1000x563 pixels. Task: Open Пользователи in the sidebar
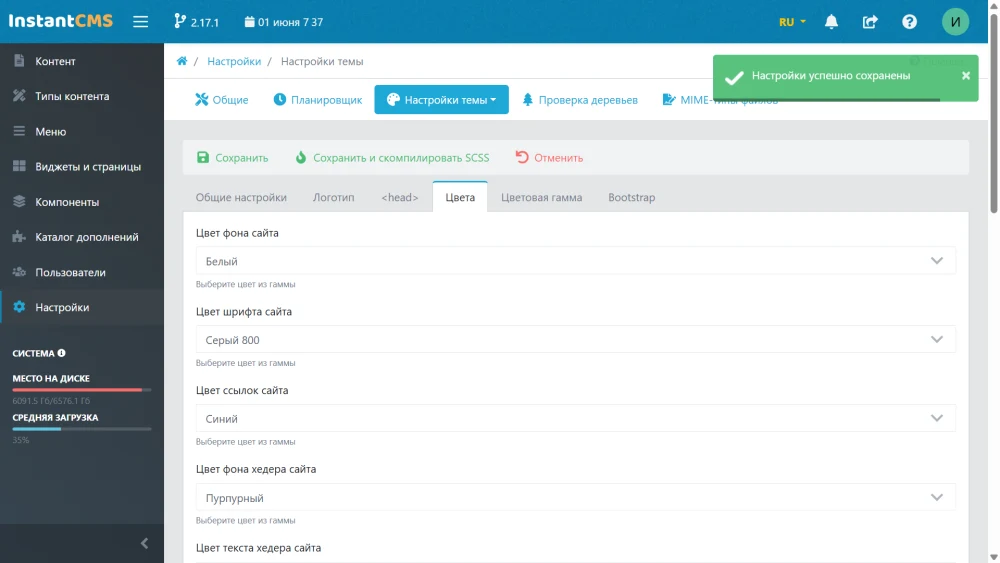[x=82, y=272]
